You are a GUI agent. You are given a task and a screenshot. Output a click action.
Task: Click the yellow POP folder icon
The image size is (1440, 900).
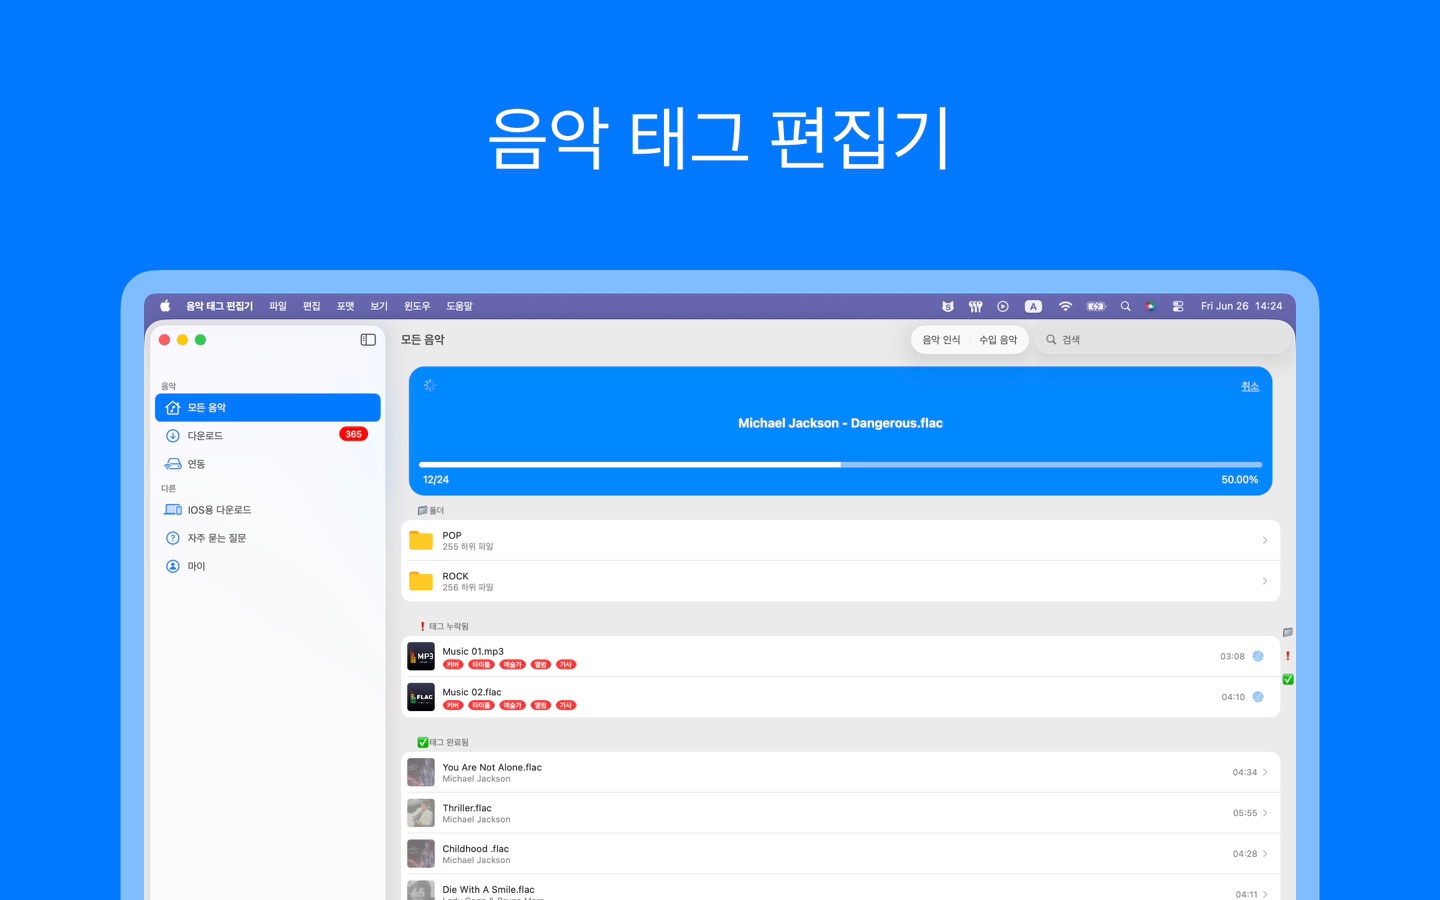click(421, 541)
